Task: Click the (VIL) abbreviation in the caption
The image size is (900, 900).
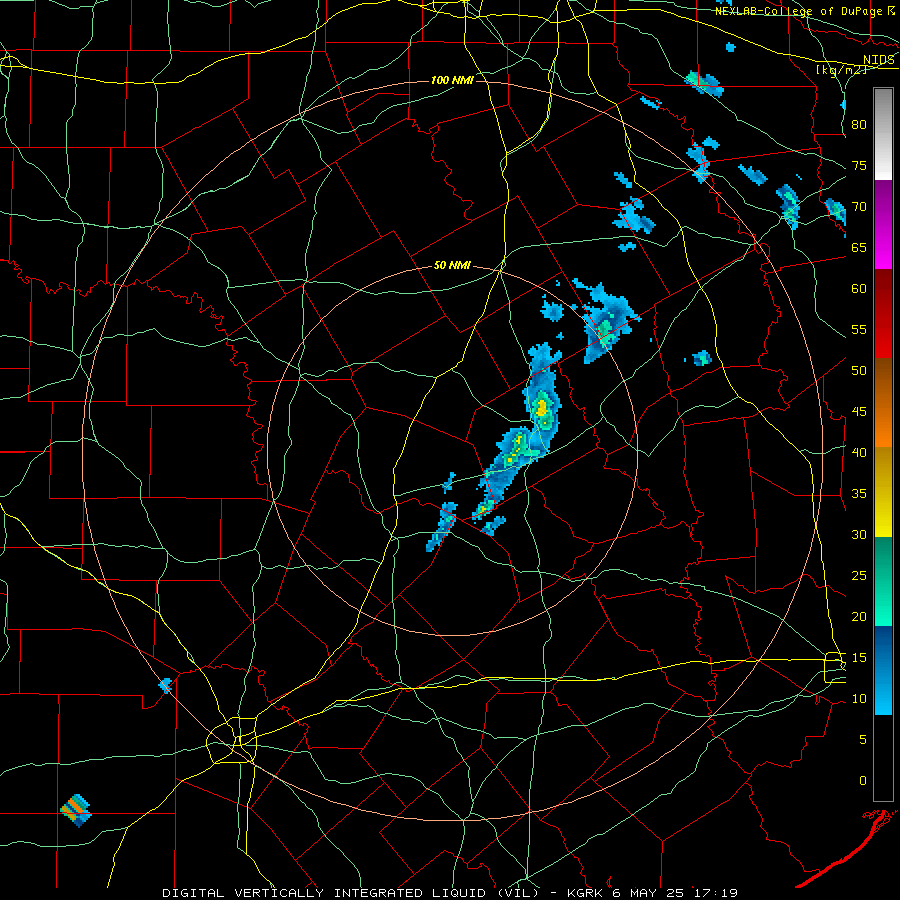Action: coord(518,893)
